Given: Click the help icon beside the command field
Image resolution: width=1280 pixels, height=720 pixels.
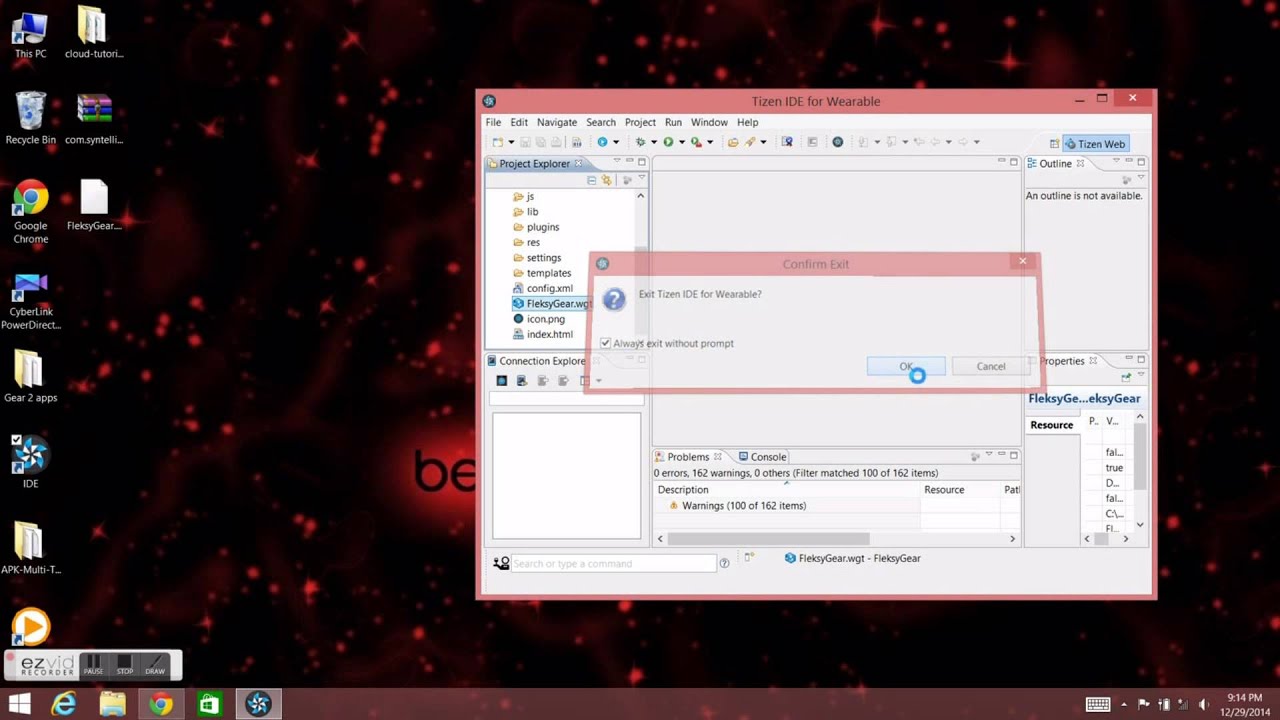Looking at the screenshot, I should click(x=724, y=563).
